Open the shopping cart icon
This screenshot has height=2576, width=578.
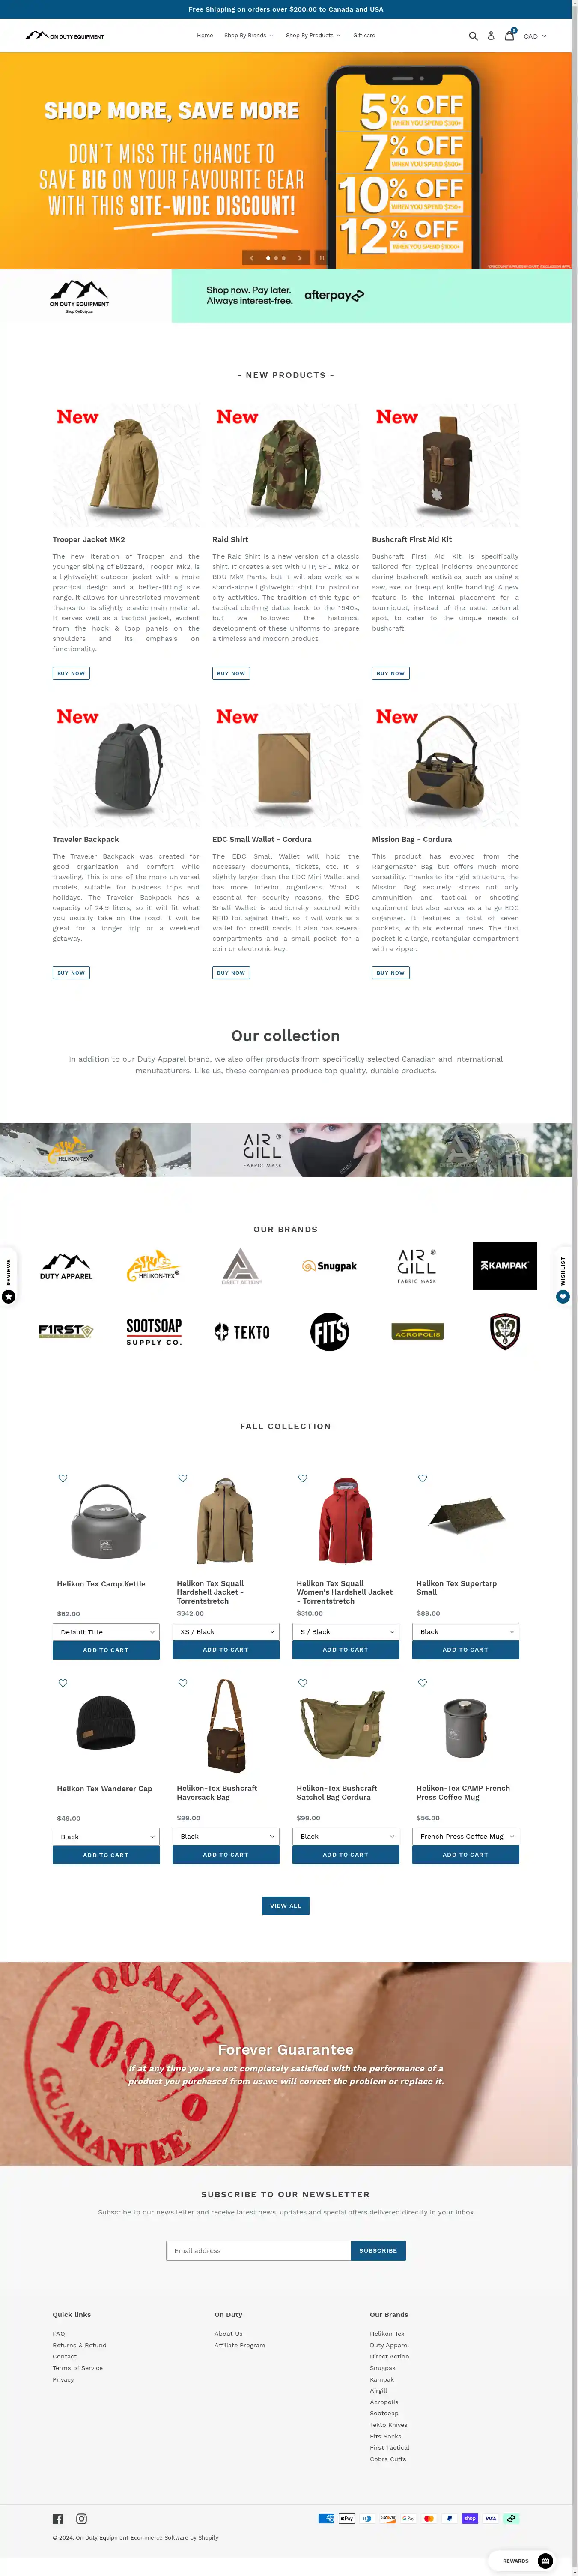(509, 35)
